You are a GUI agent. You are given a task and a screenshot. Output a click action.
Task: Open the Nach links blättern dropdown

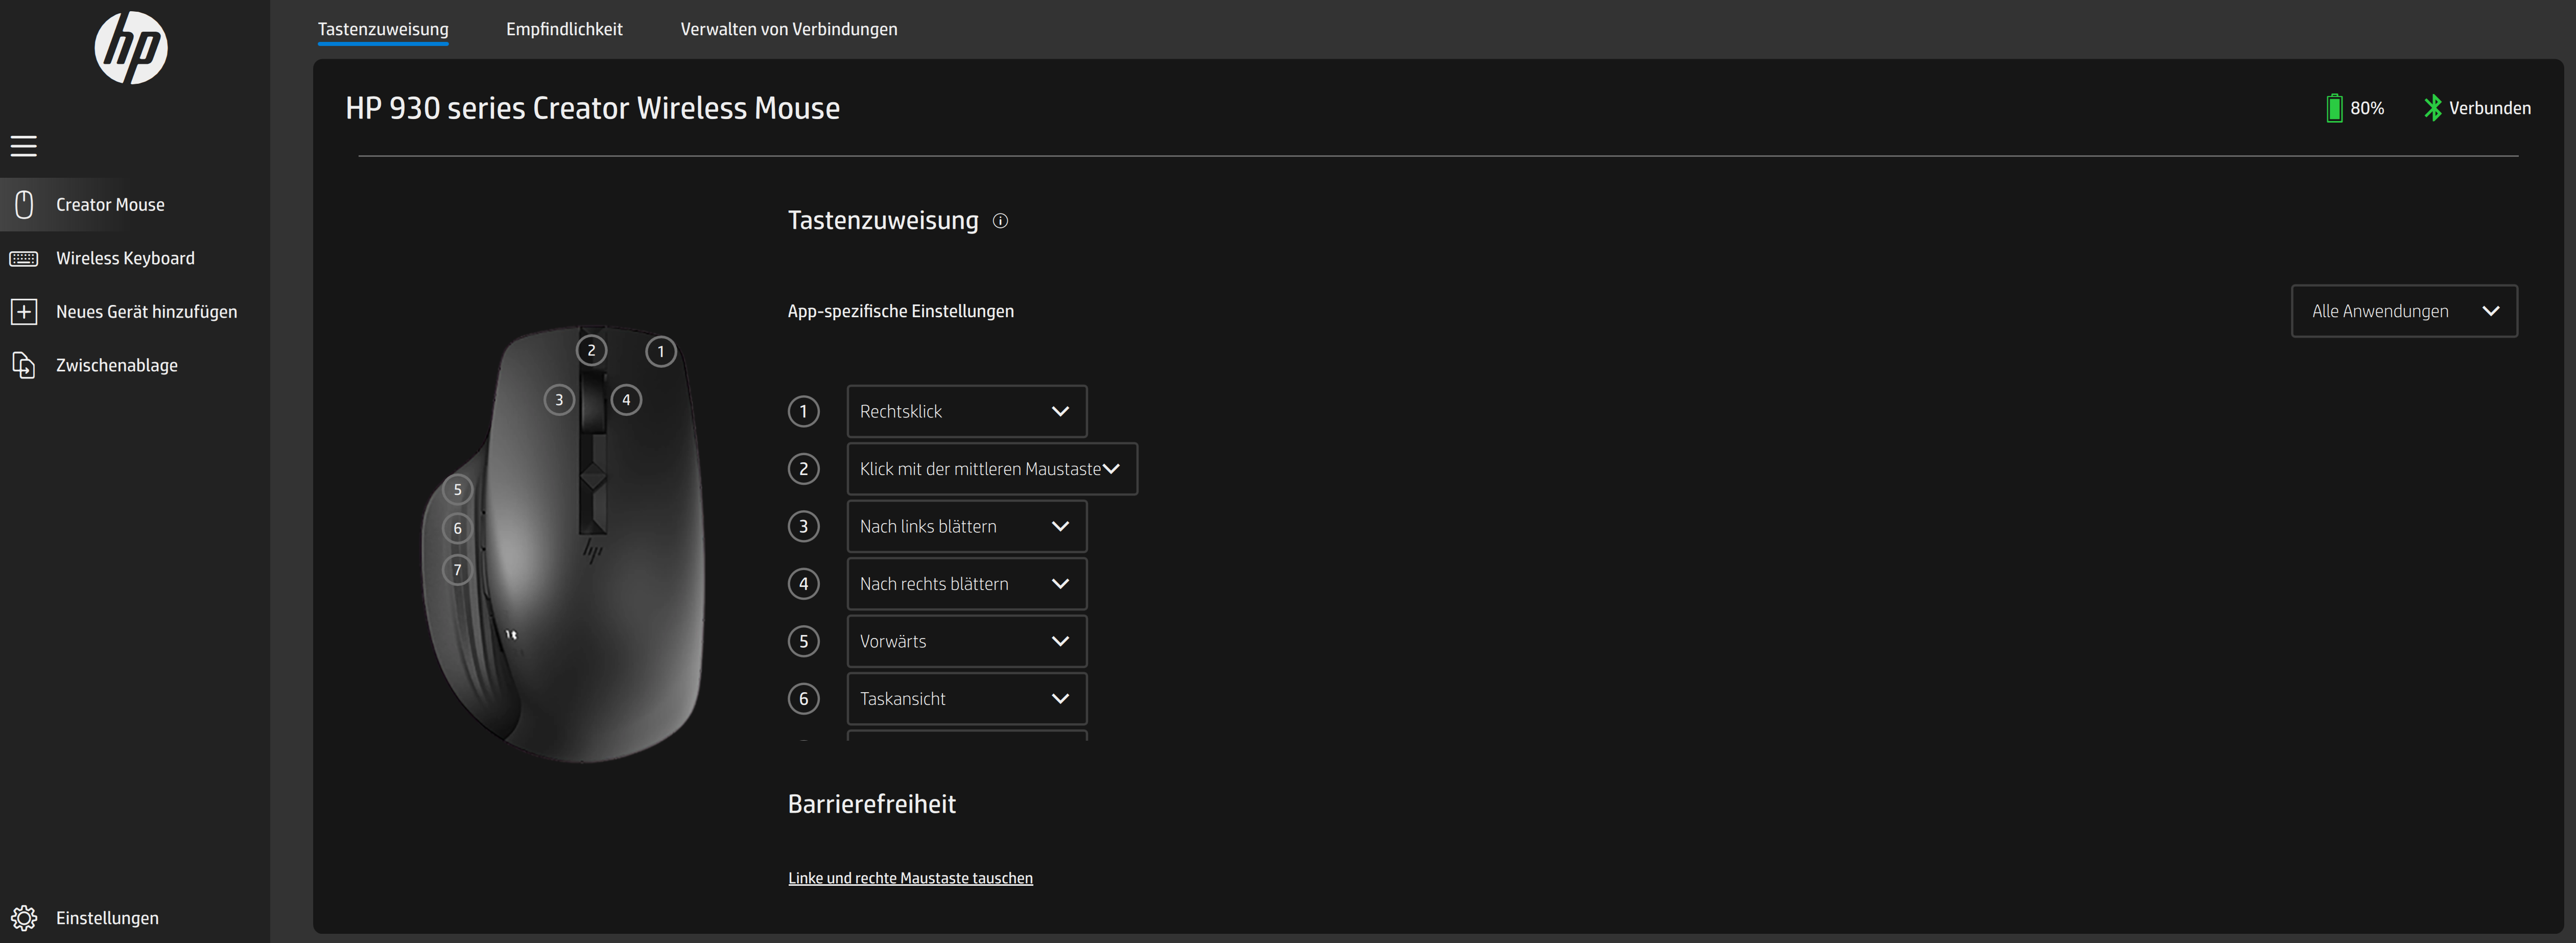coord(967,526)
